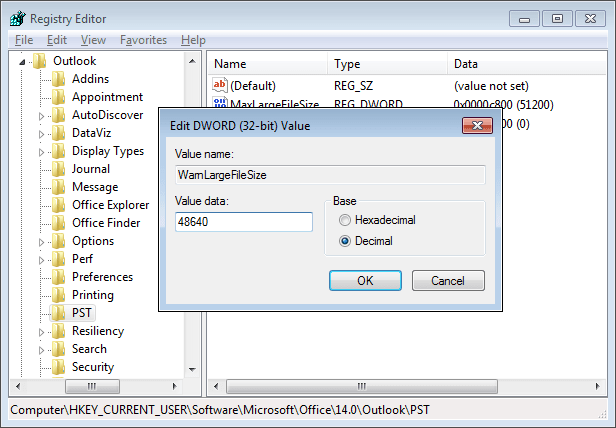Expand the Display Types key

click(41, 152)
